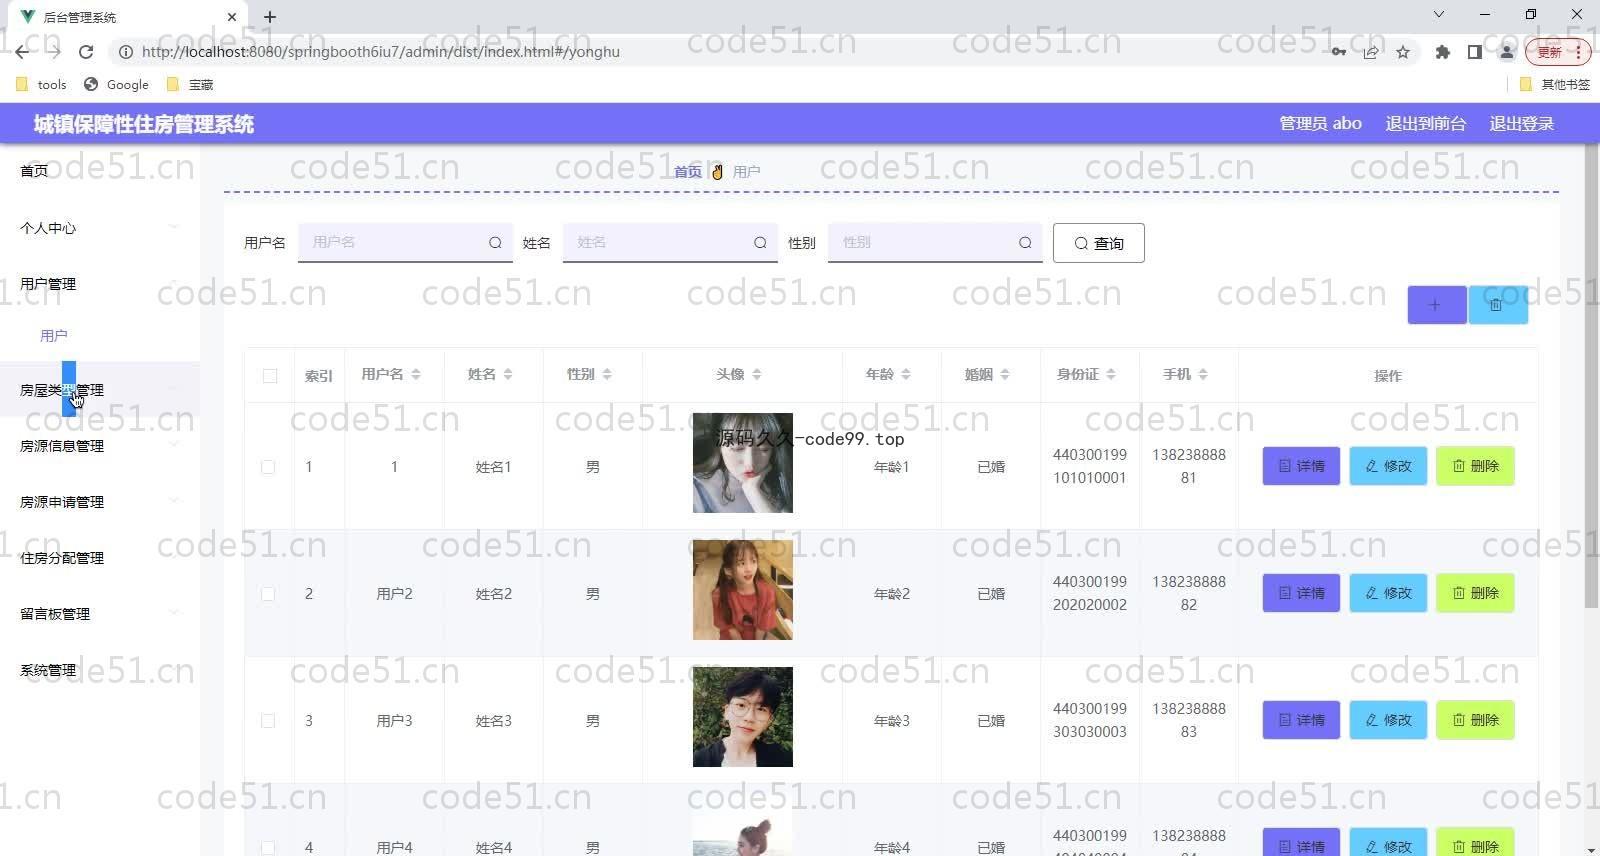Screen dimensions: 1600x856
Task: Sort table by 姓名 column arrows
Action: (508, 375)
